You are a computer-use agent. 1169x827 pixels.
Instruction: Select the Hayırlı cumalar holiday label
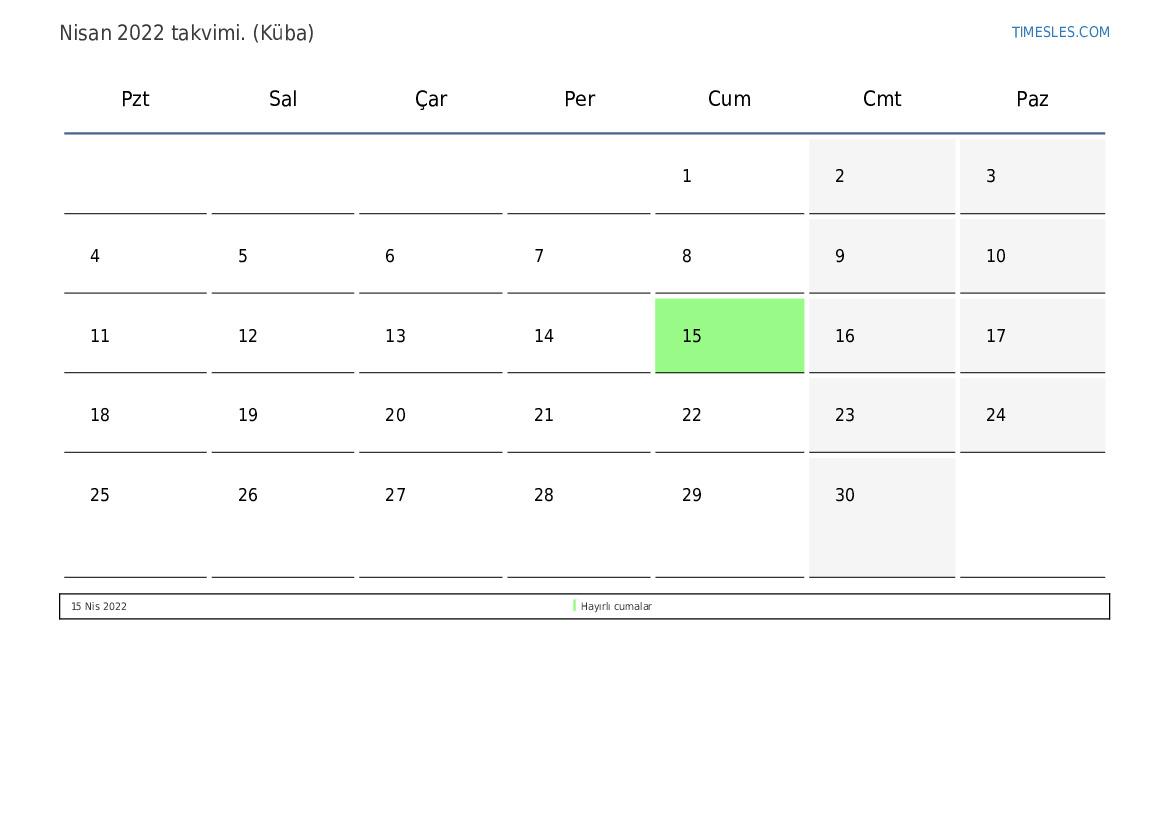pyautogui.click(x=616, y=606)
